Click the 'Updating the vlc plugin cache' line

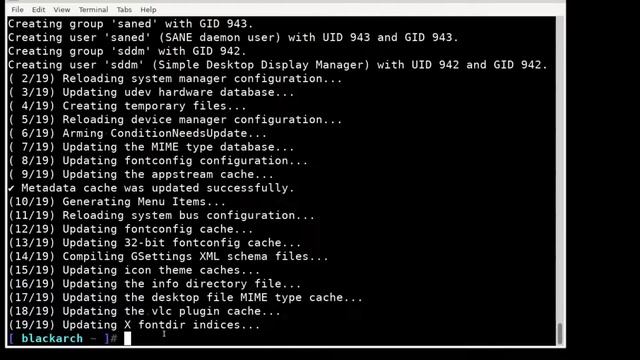144,311
